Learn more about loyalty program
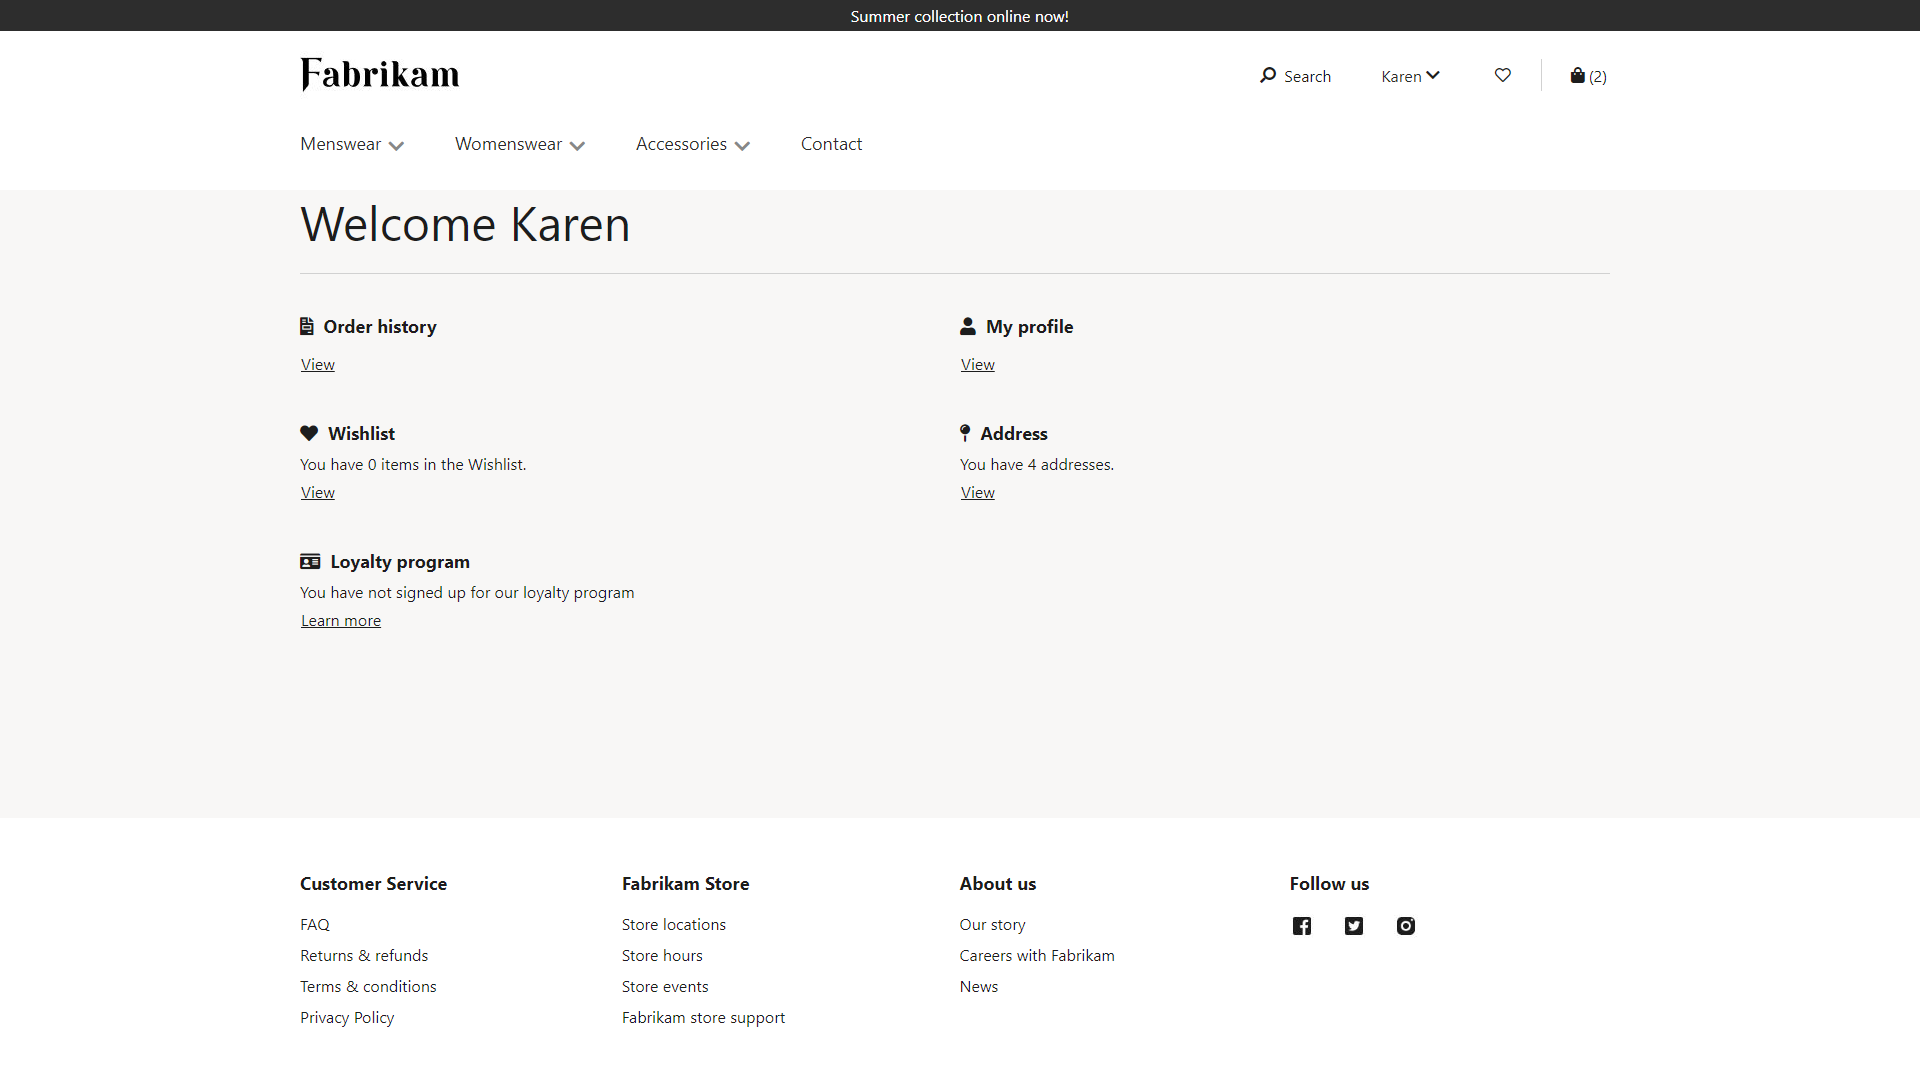The height and width of the screenshot is (1080, 1920). point(340,620)
